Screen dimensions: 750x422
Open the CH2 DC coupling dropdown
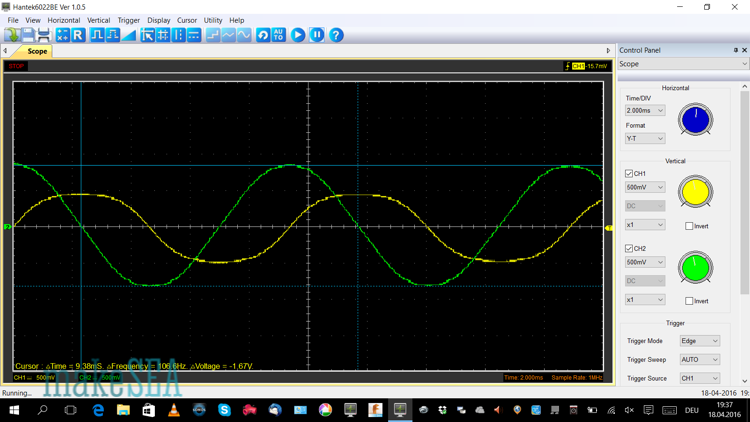[x=645, y=281]
